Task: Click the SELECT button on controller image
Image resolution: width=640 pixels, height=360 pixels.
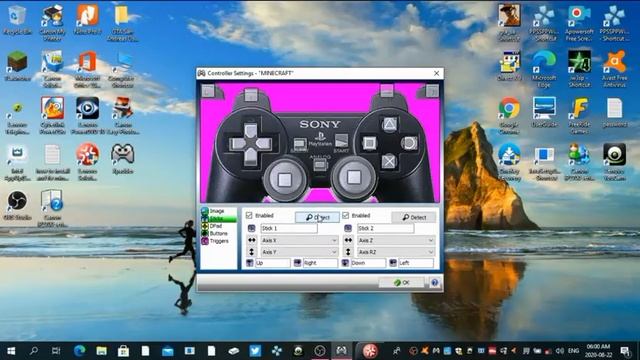Action: point(300,144)
